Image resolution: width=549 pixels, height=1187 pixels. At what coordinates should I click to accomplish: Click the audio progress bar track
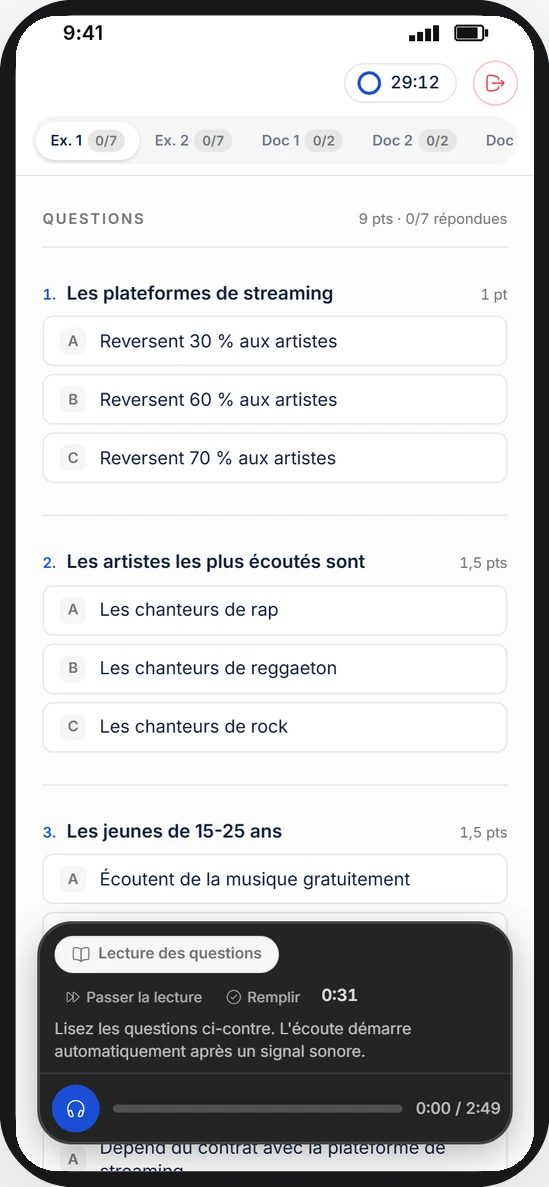tap(257, 1108)
